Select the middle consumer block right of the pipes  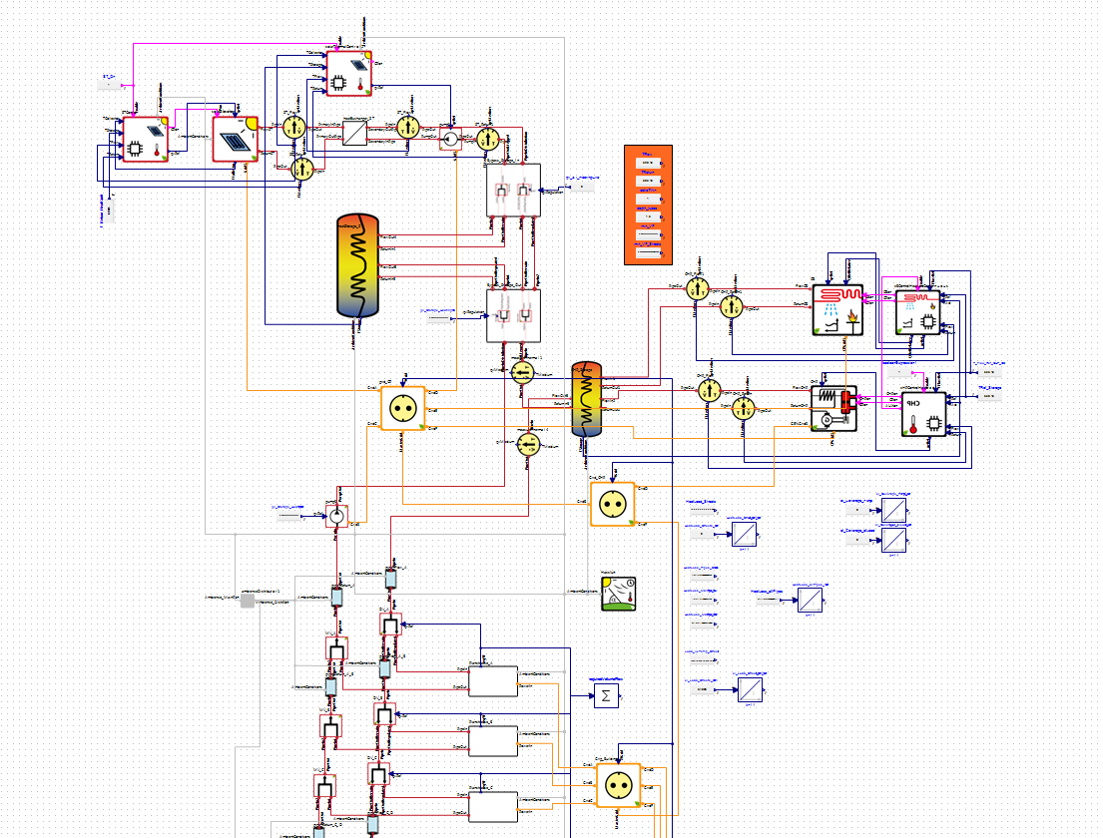pos(493,742)
